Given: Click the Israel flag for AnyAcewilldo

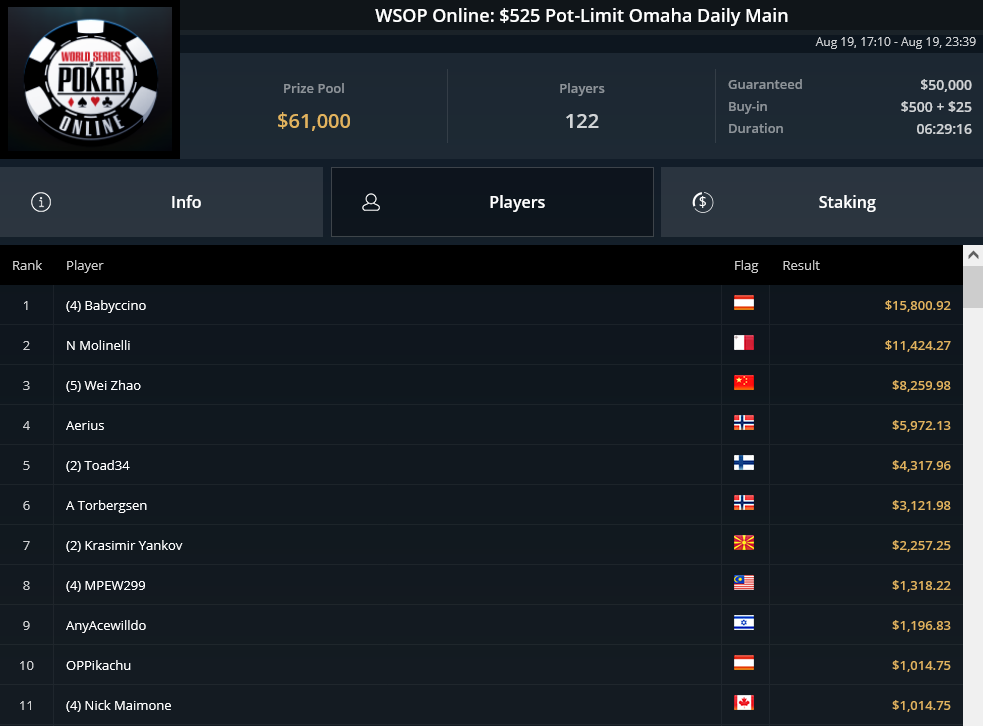Looking at the screenshot, I should click(x=744, y=623).
